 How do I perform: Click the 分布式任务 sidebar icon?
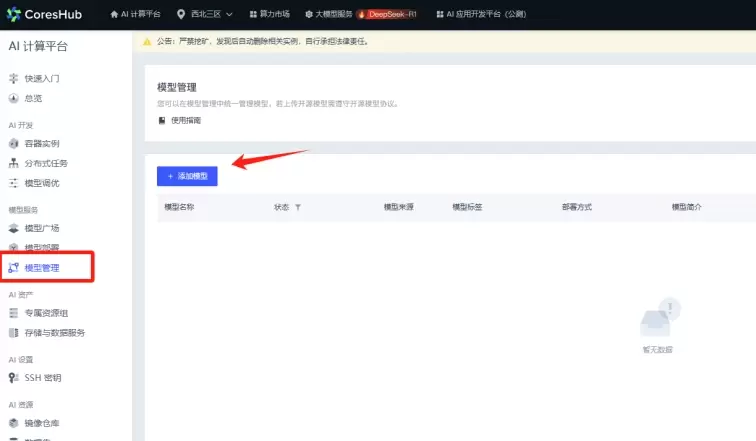(14, 163)
